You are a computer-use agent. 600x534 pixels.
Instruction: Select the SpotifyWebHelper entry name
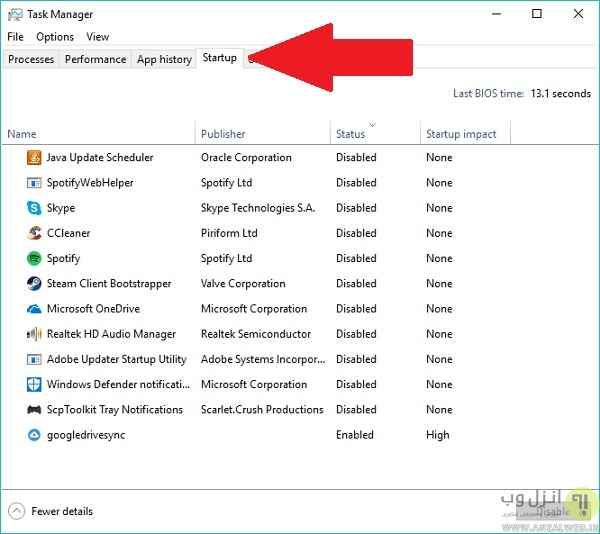(x=90, y=183)
